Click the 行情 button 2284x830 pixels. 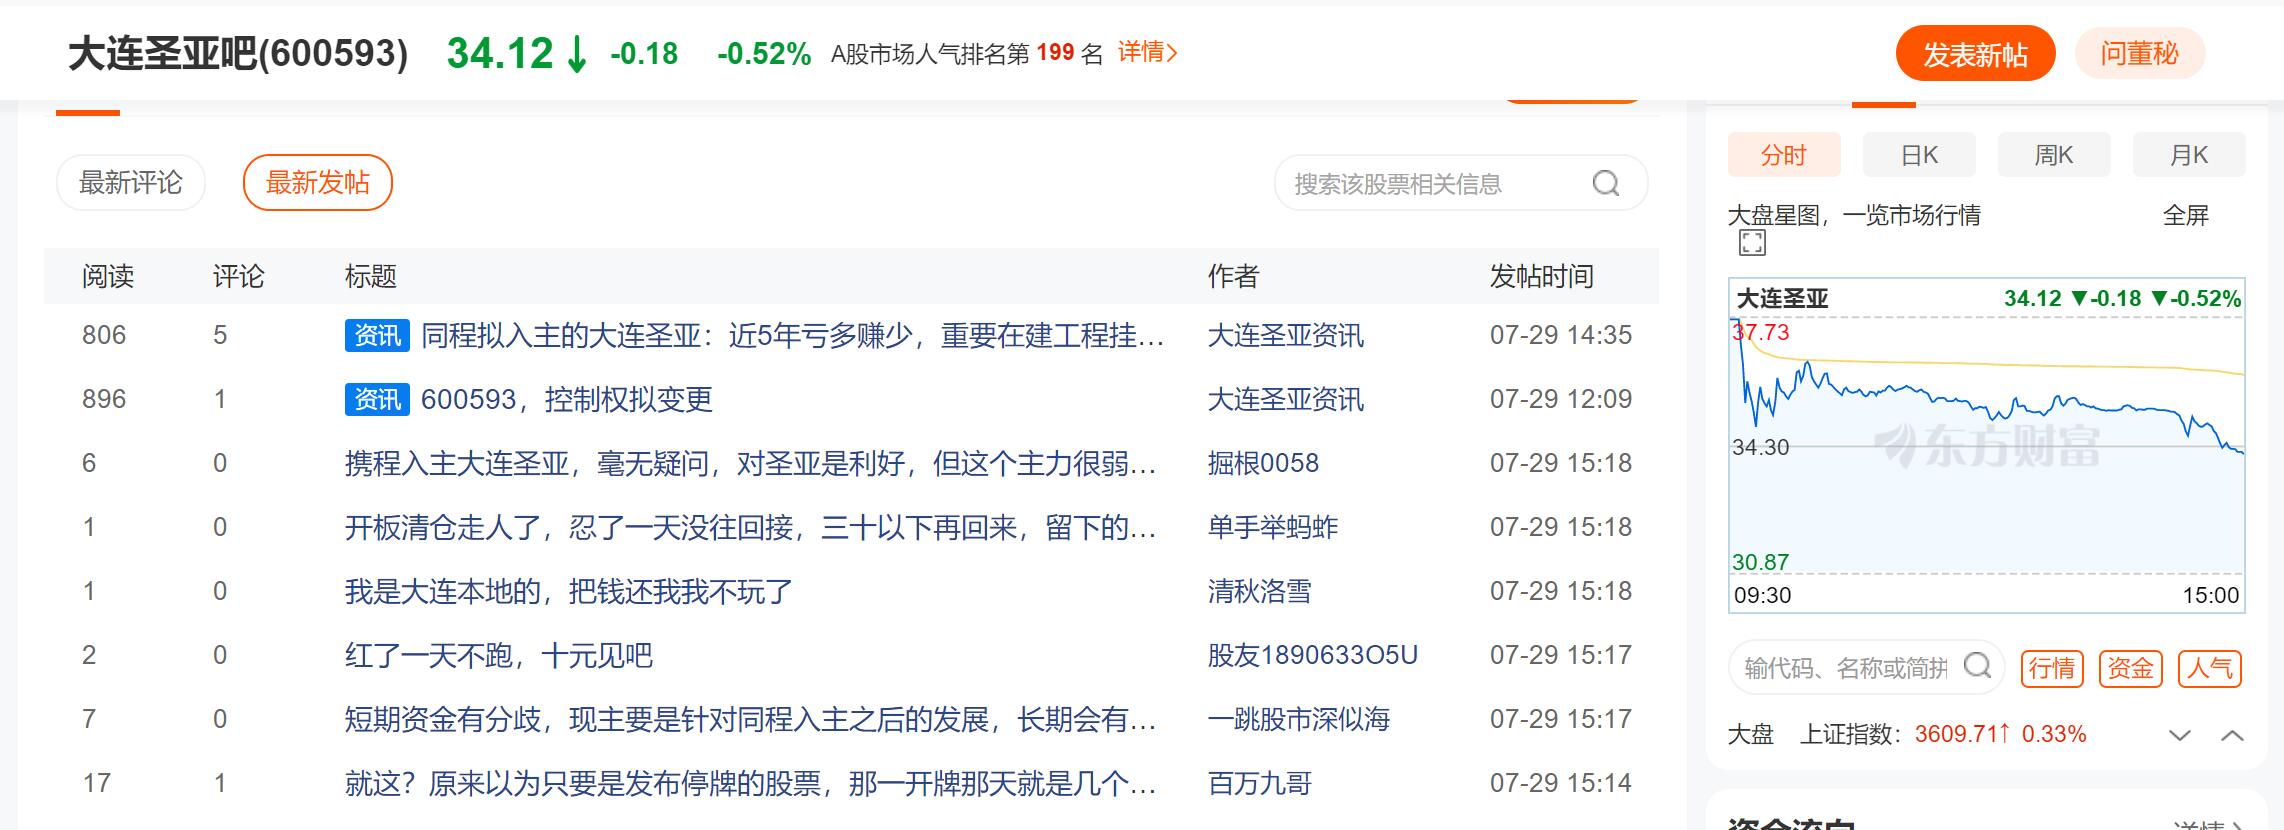[2052, 668]
